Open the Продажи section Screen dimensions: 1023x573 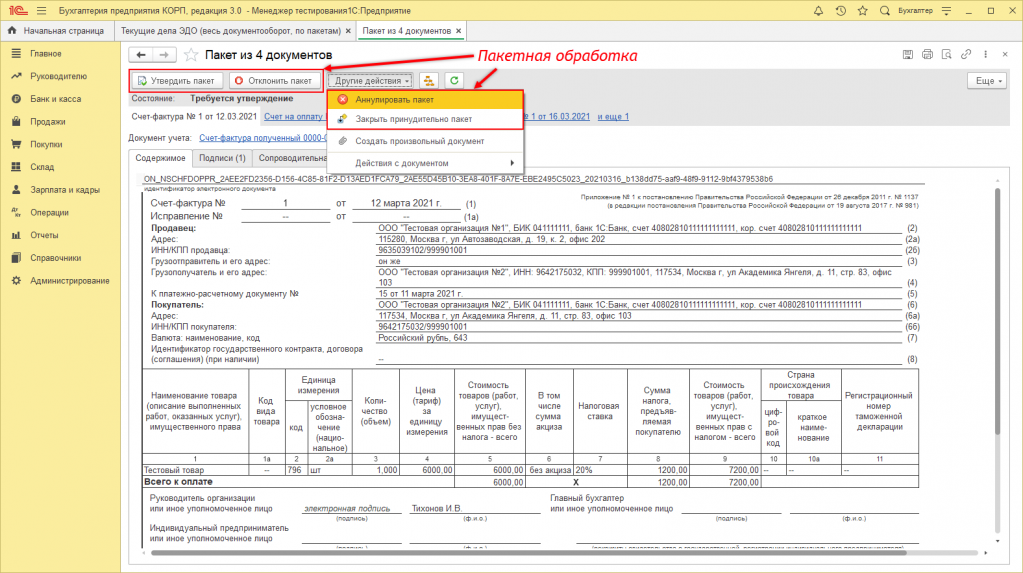point(48,122)
